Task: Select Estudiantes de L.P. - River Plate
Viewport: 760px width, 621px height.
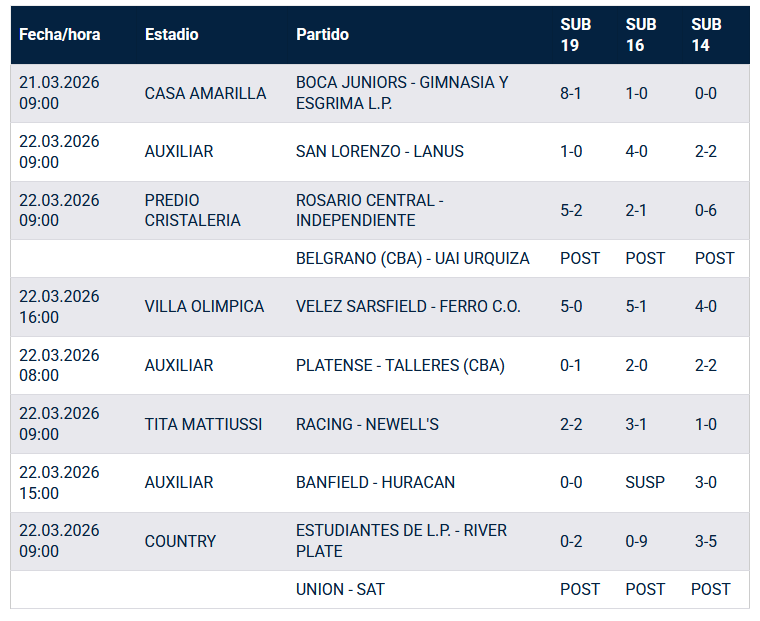Action: 401,541
